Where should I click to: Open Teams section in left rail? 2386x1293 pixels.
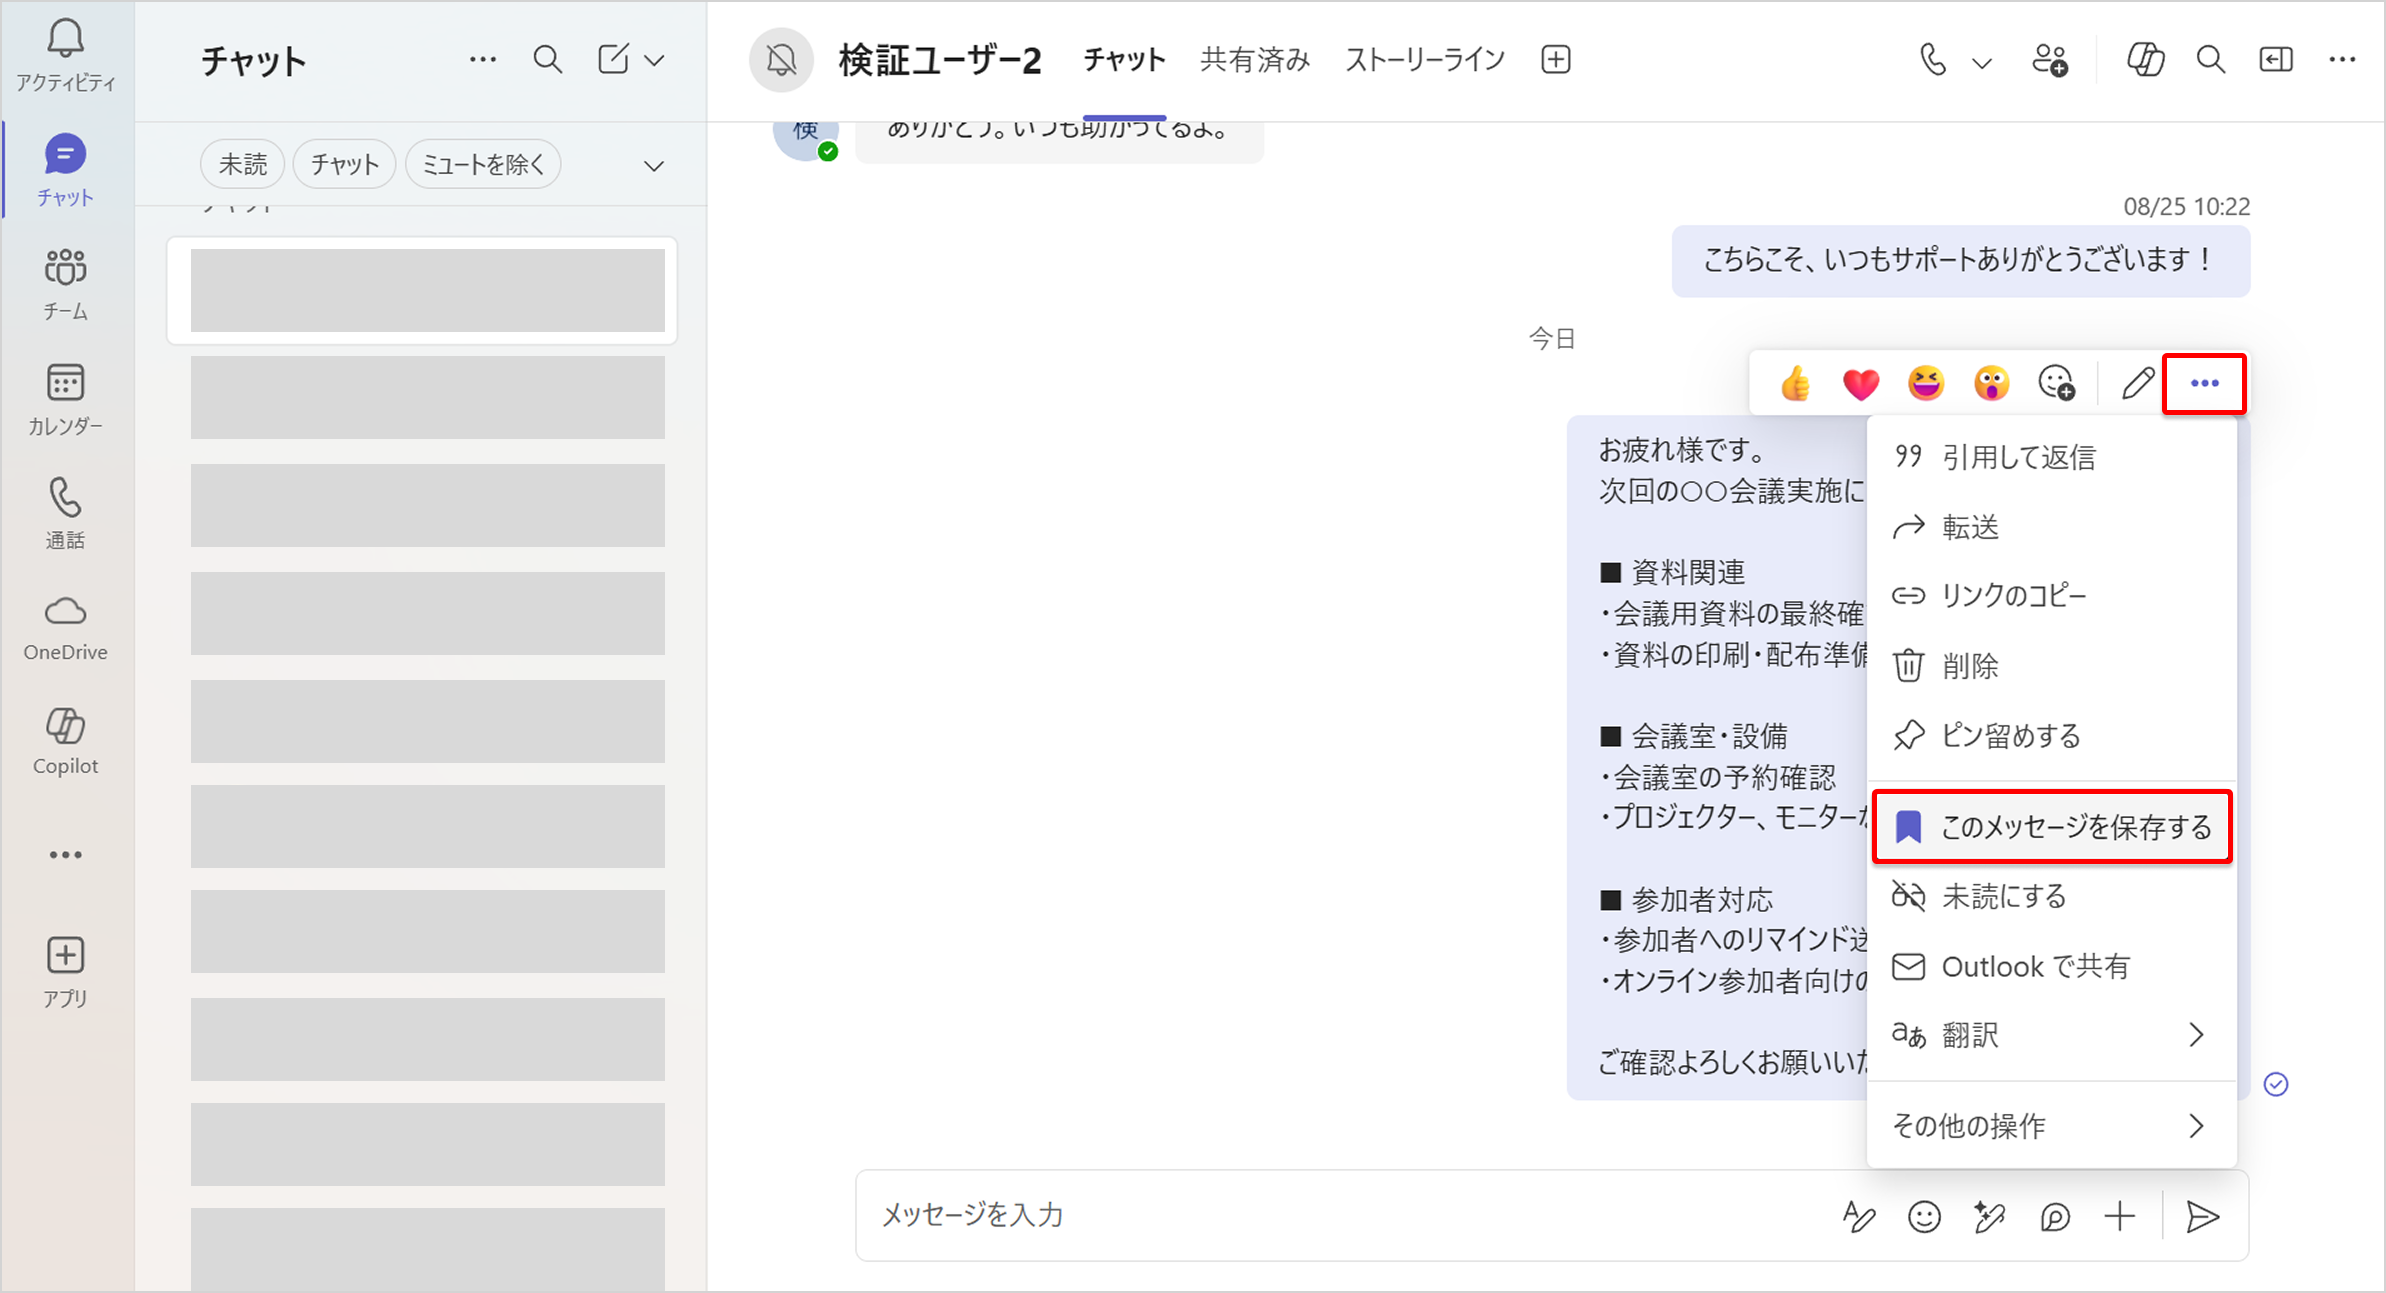point(65,283)
